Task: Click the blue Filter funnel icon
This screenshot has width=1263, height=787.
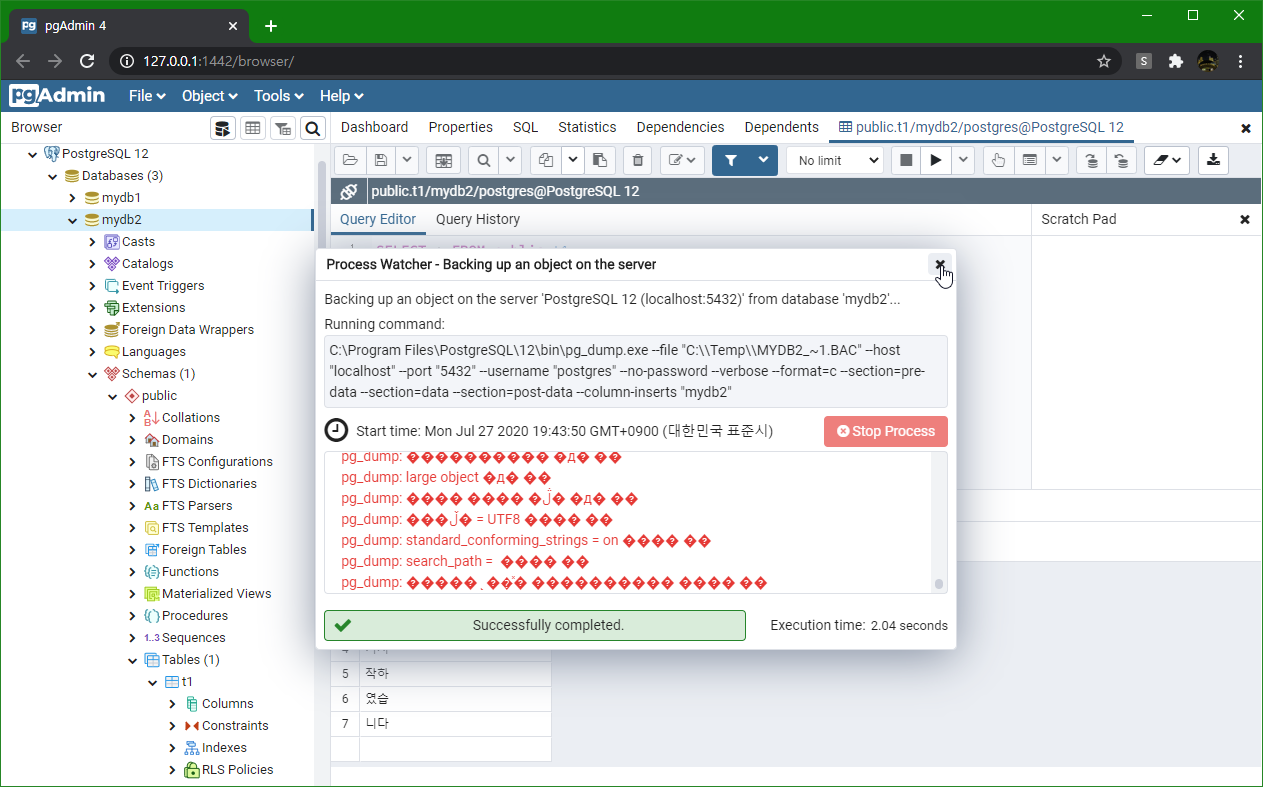Action: coord(731,160)
